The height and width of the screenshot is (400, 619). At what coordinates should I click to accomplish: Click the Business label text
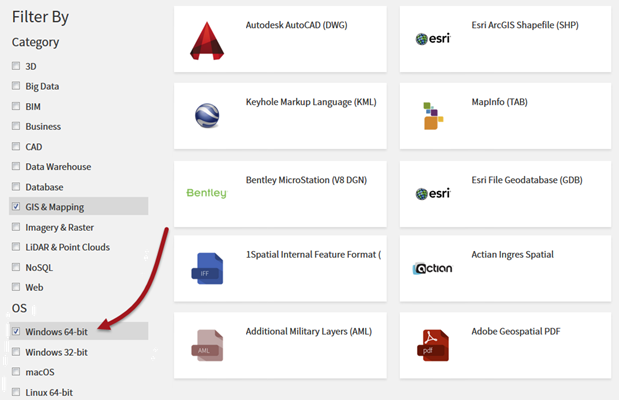pyautogui.click(x=43, y=127)
